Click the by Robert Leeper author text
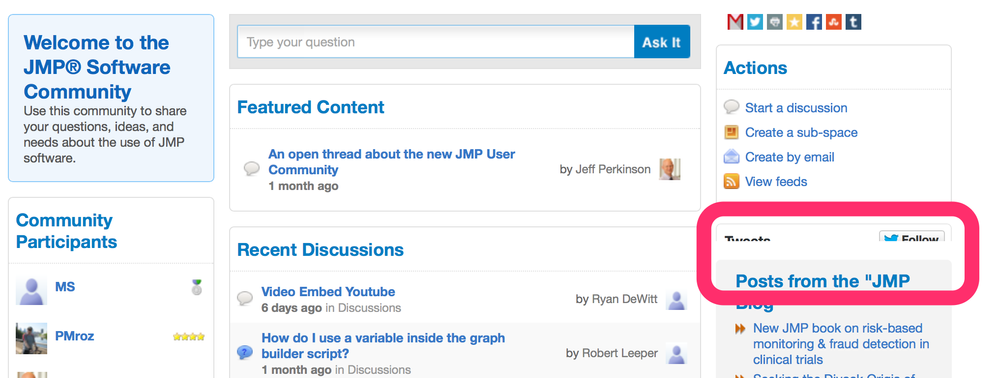Image resolution: width=999 pixels, height=378 pixels. point(612,353)
